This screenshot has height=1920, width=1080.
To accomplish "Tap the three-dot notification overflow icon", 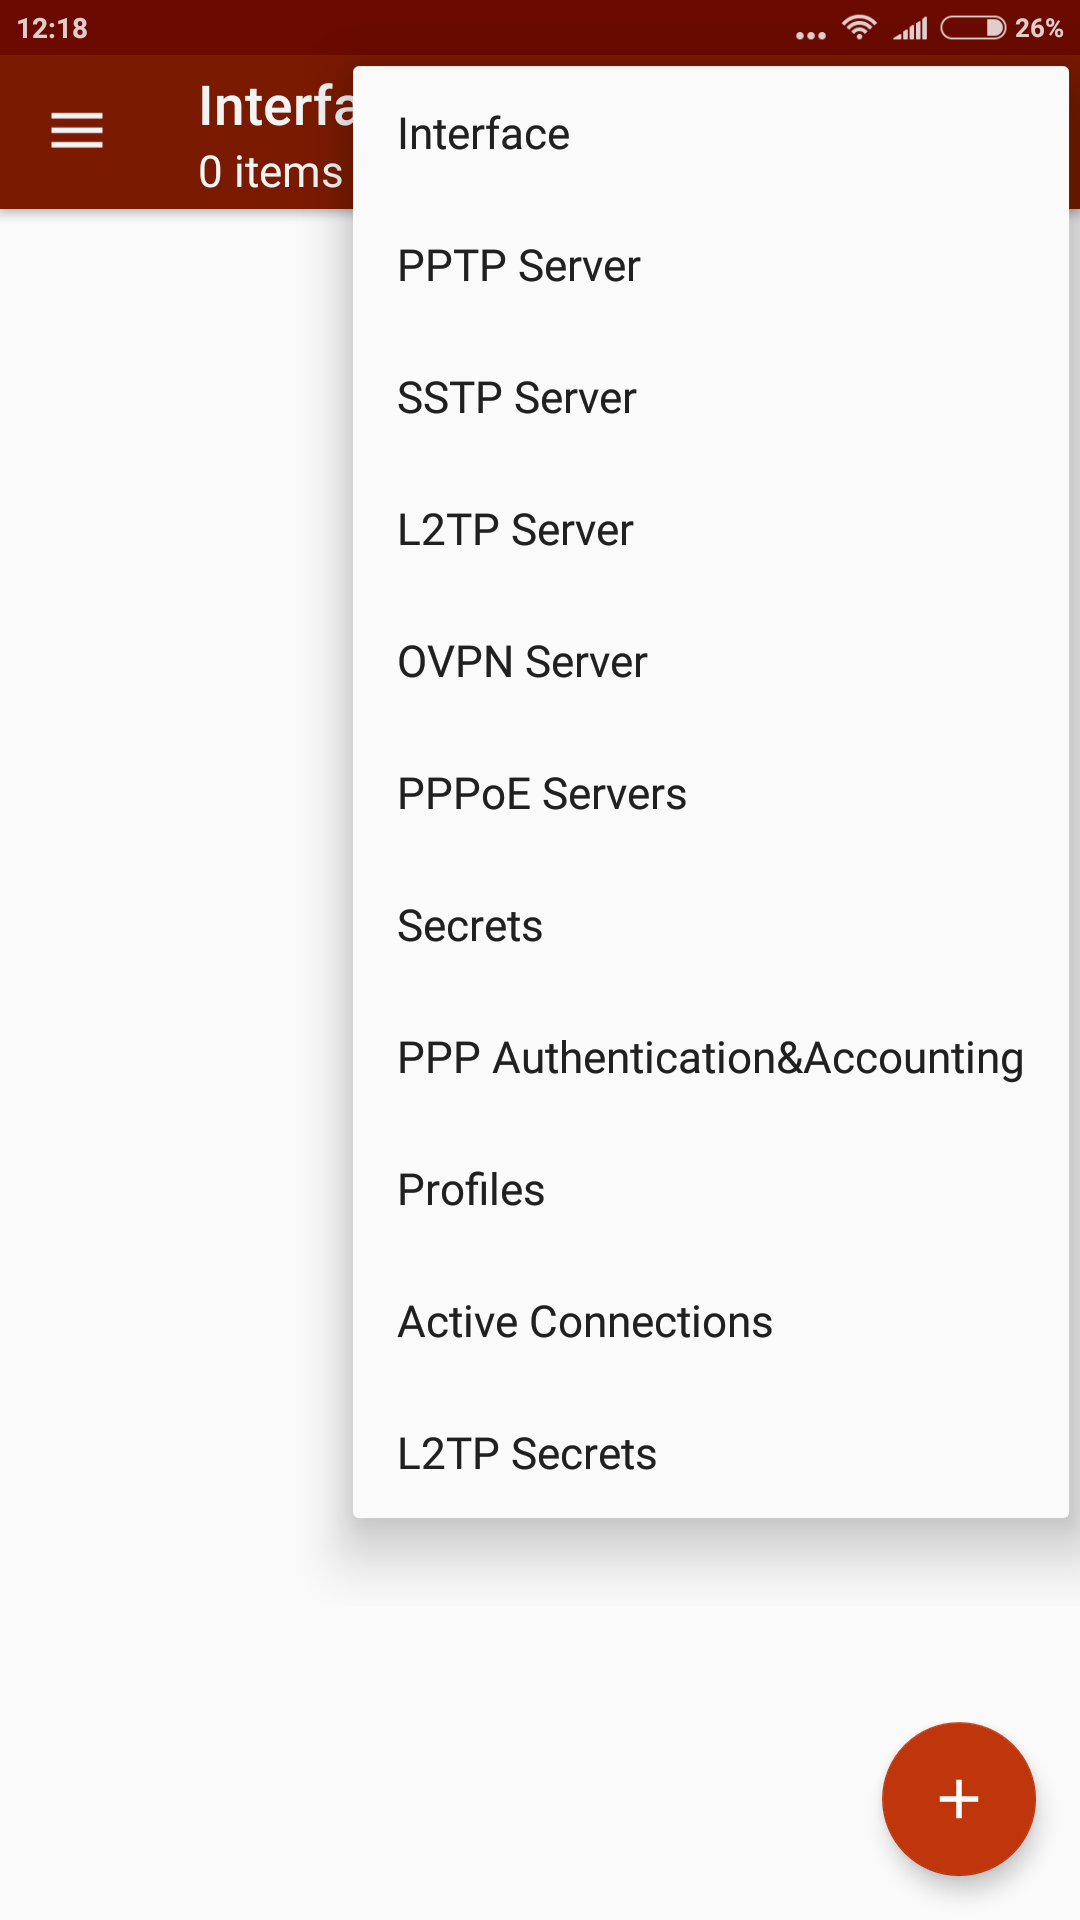I will [810, 35].
